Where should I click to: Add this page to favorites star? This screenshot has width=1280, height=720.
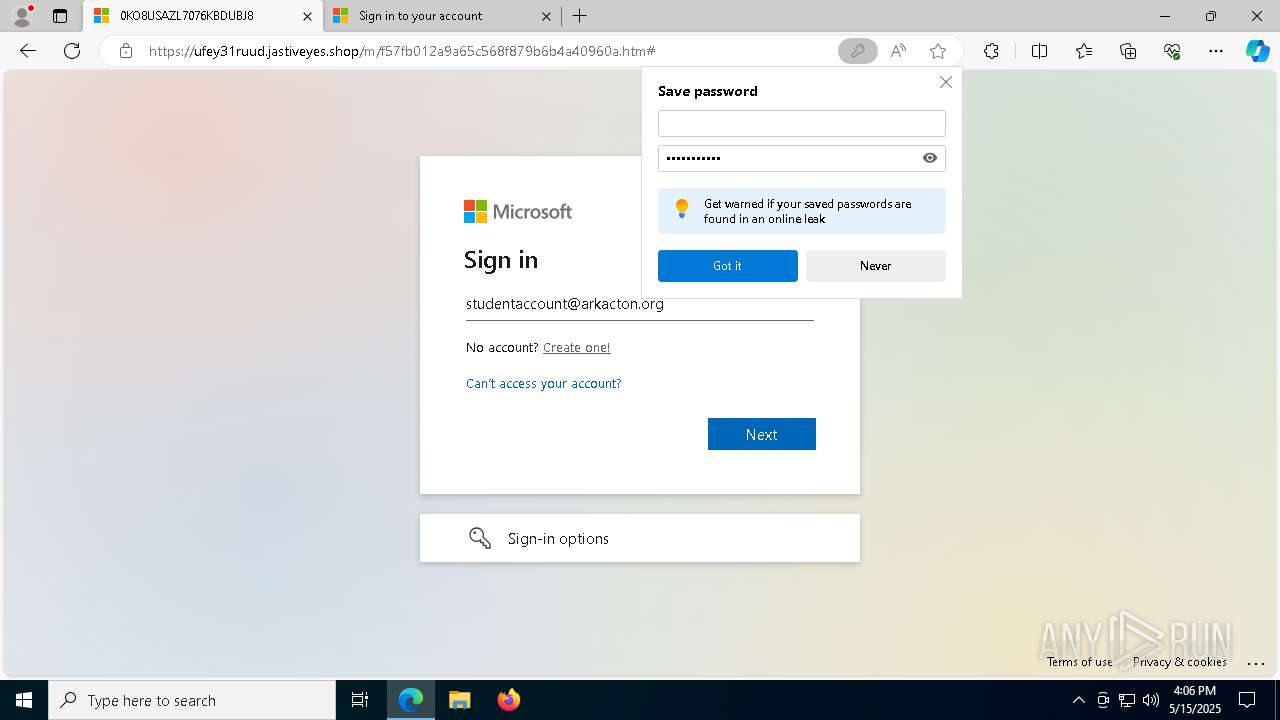(937, 51)
